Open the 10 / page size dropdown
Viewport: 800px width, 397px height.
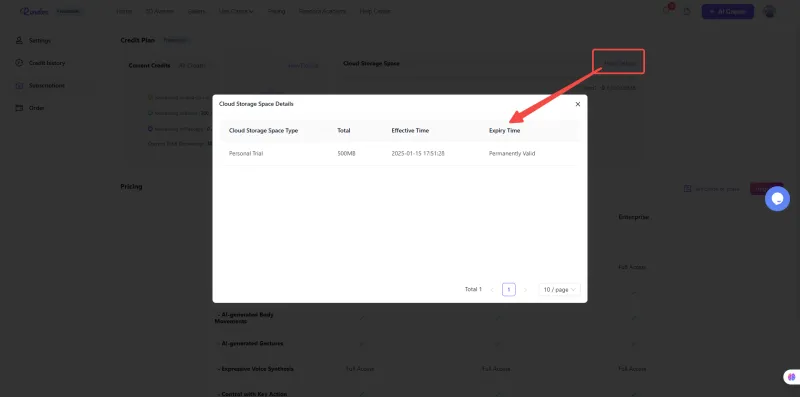click(559, 290)
